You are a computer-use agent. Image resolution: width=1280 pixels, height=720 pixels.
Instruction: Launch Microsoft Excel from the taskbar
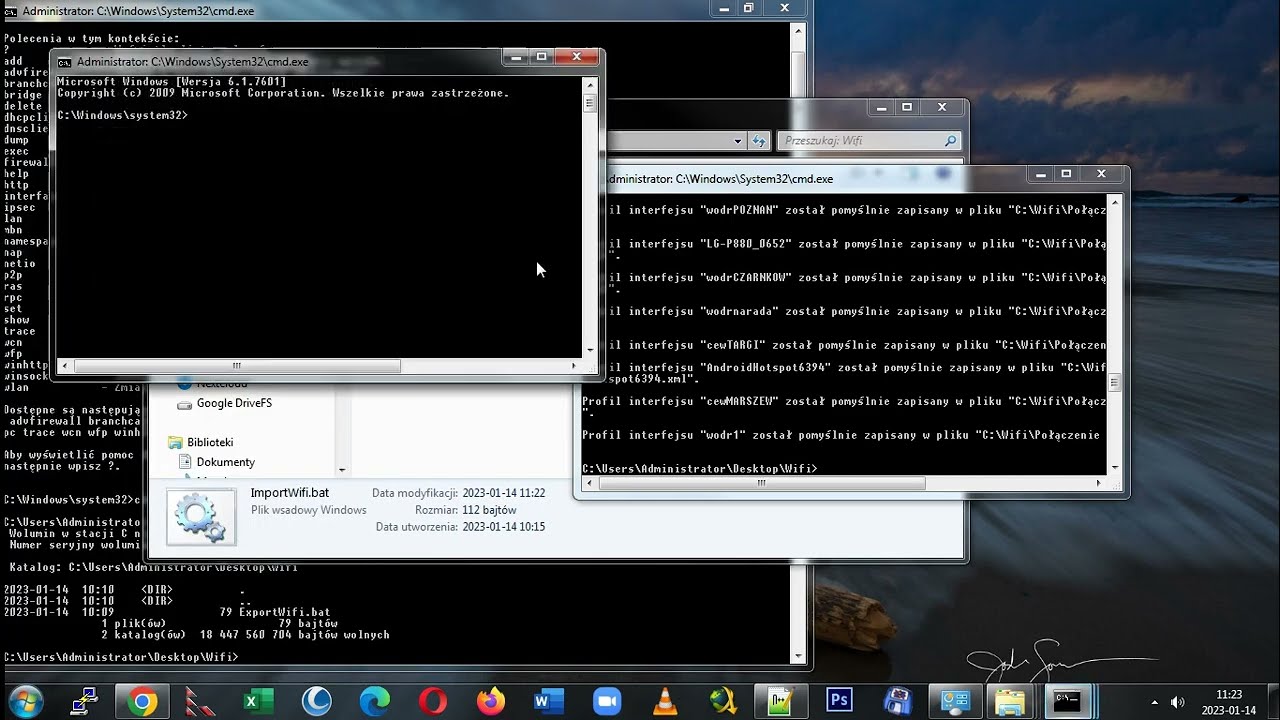click(x=258, y=702)
